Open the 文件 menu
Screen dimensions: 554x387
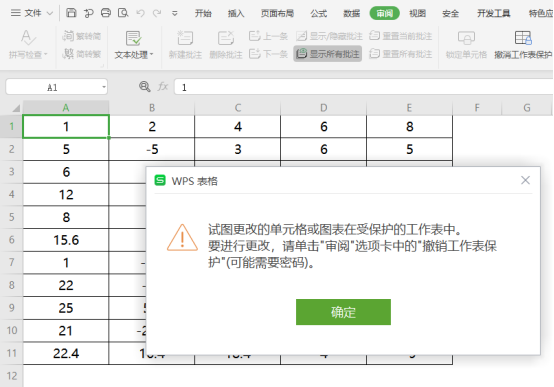(32, 13)
